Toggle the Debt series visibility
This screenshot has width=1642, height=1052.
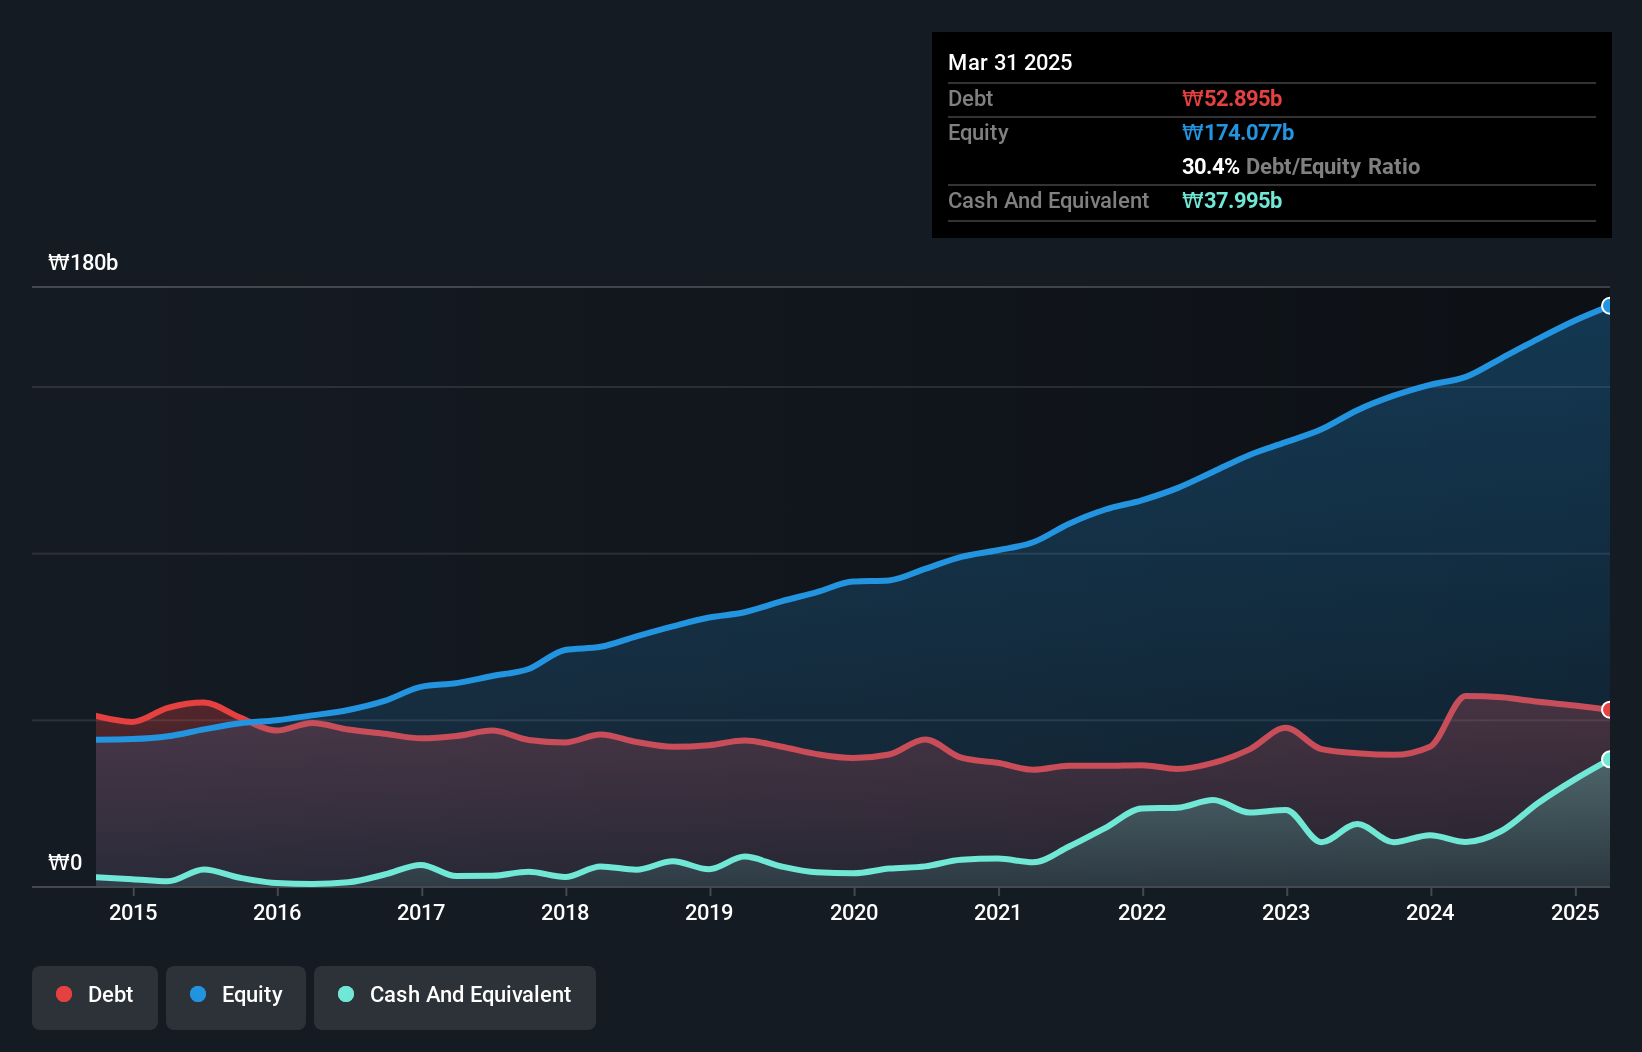click(95, 996)
